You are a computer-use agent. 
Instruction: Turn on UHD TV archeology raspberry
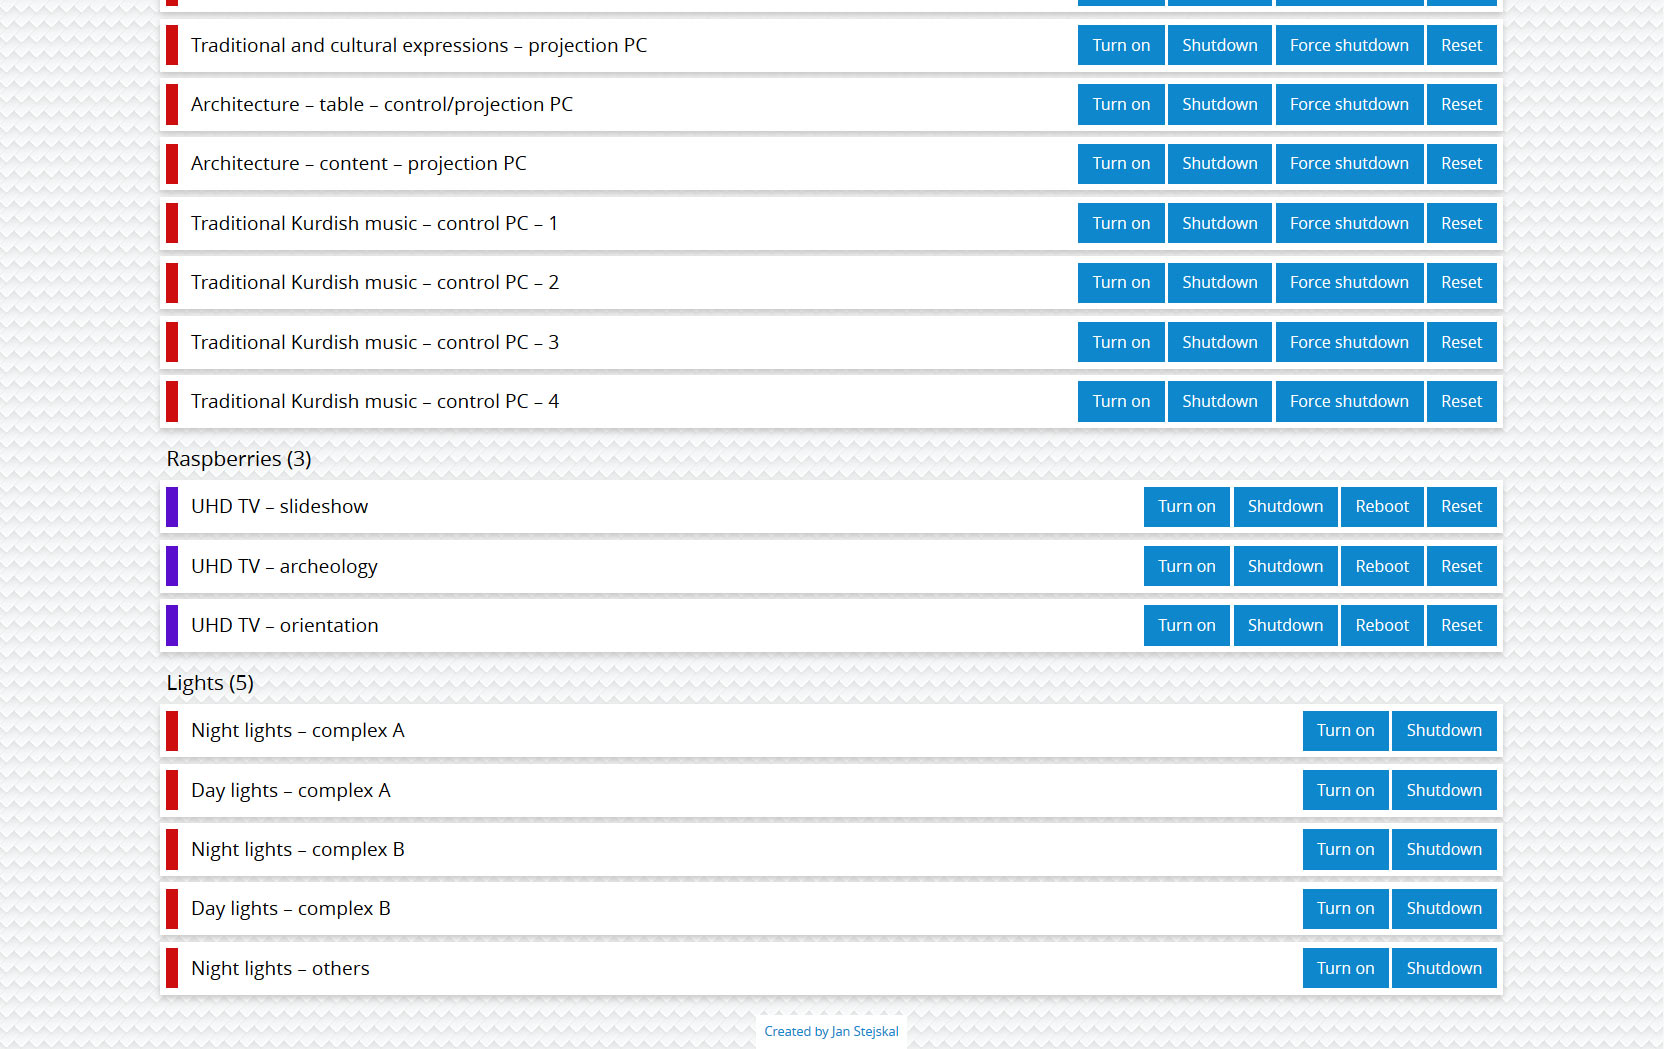click(x=1187, y=566)
